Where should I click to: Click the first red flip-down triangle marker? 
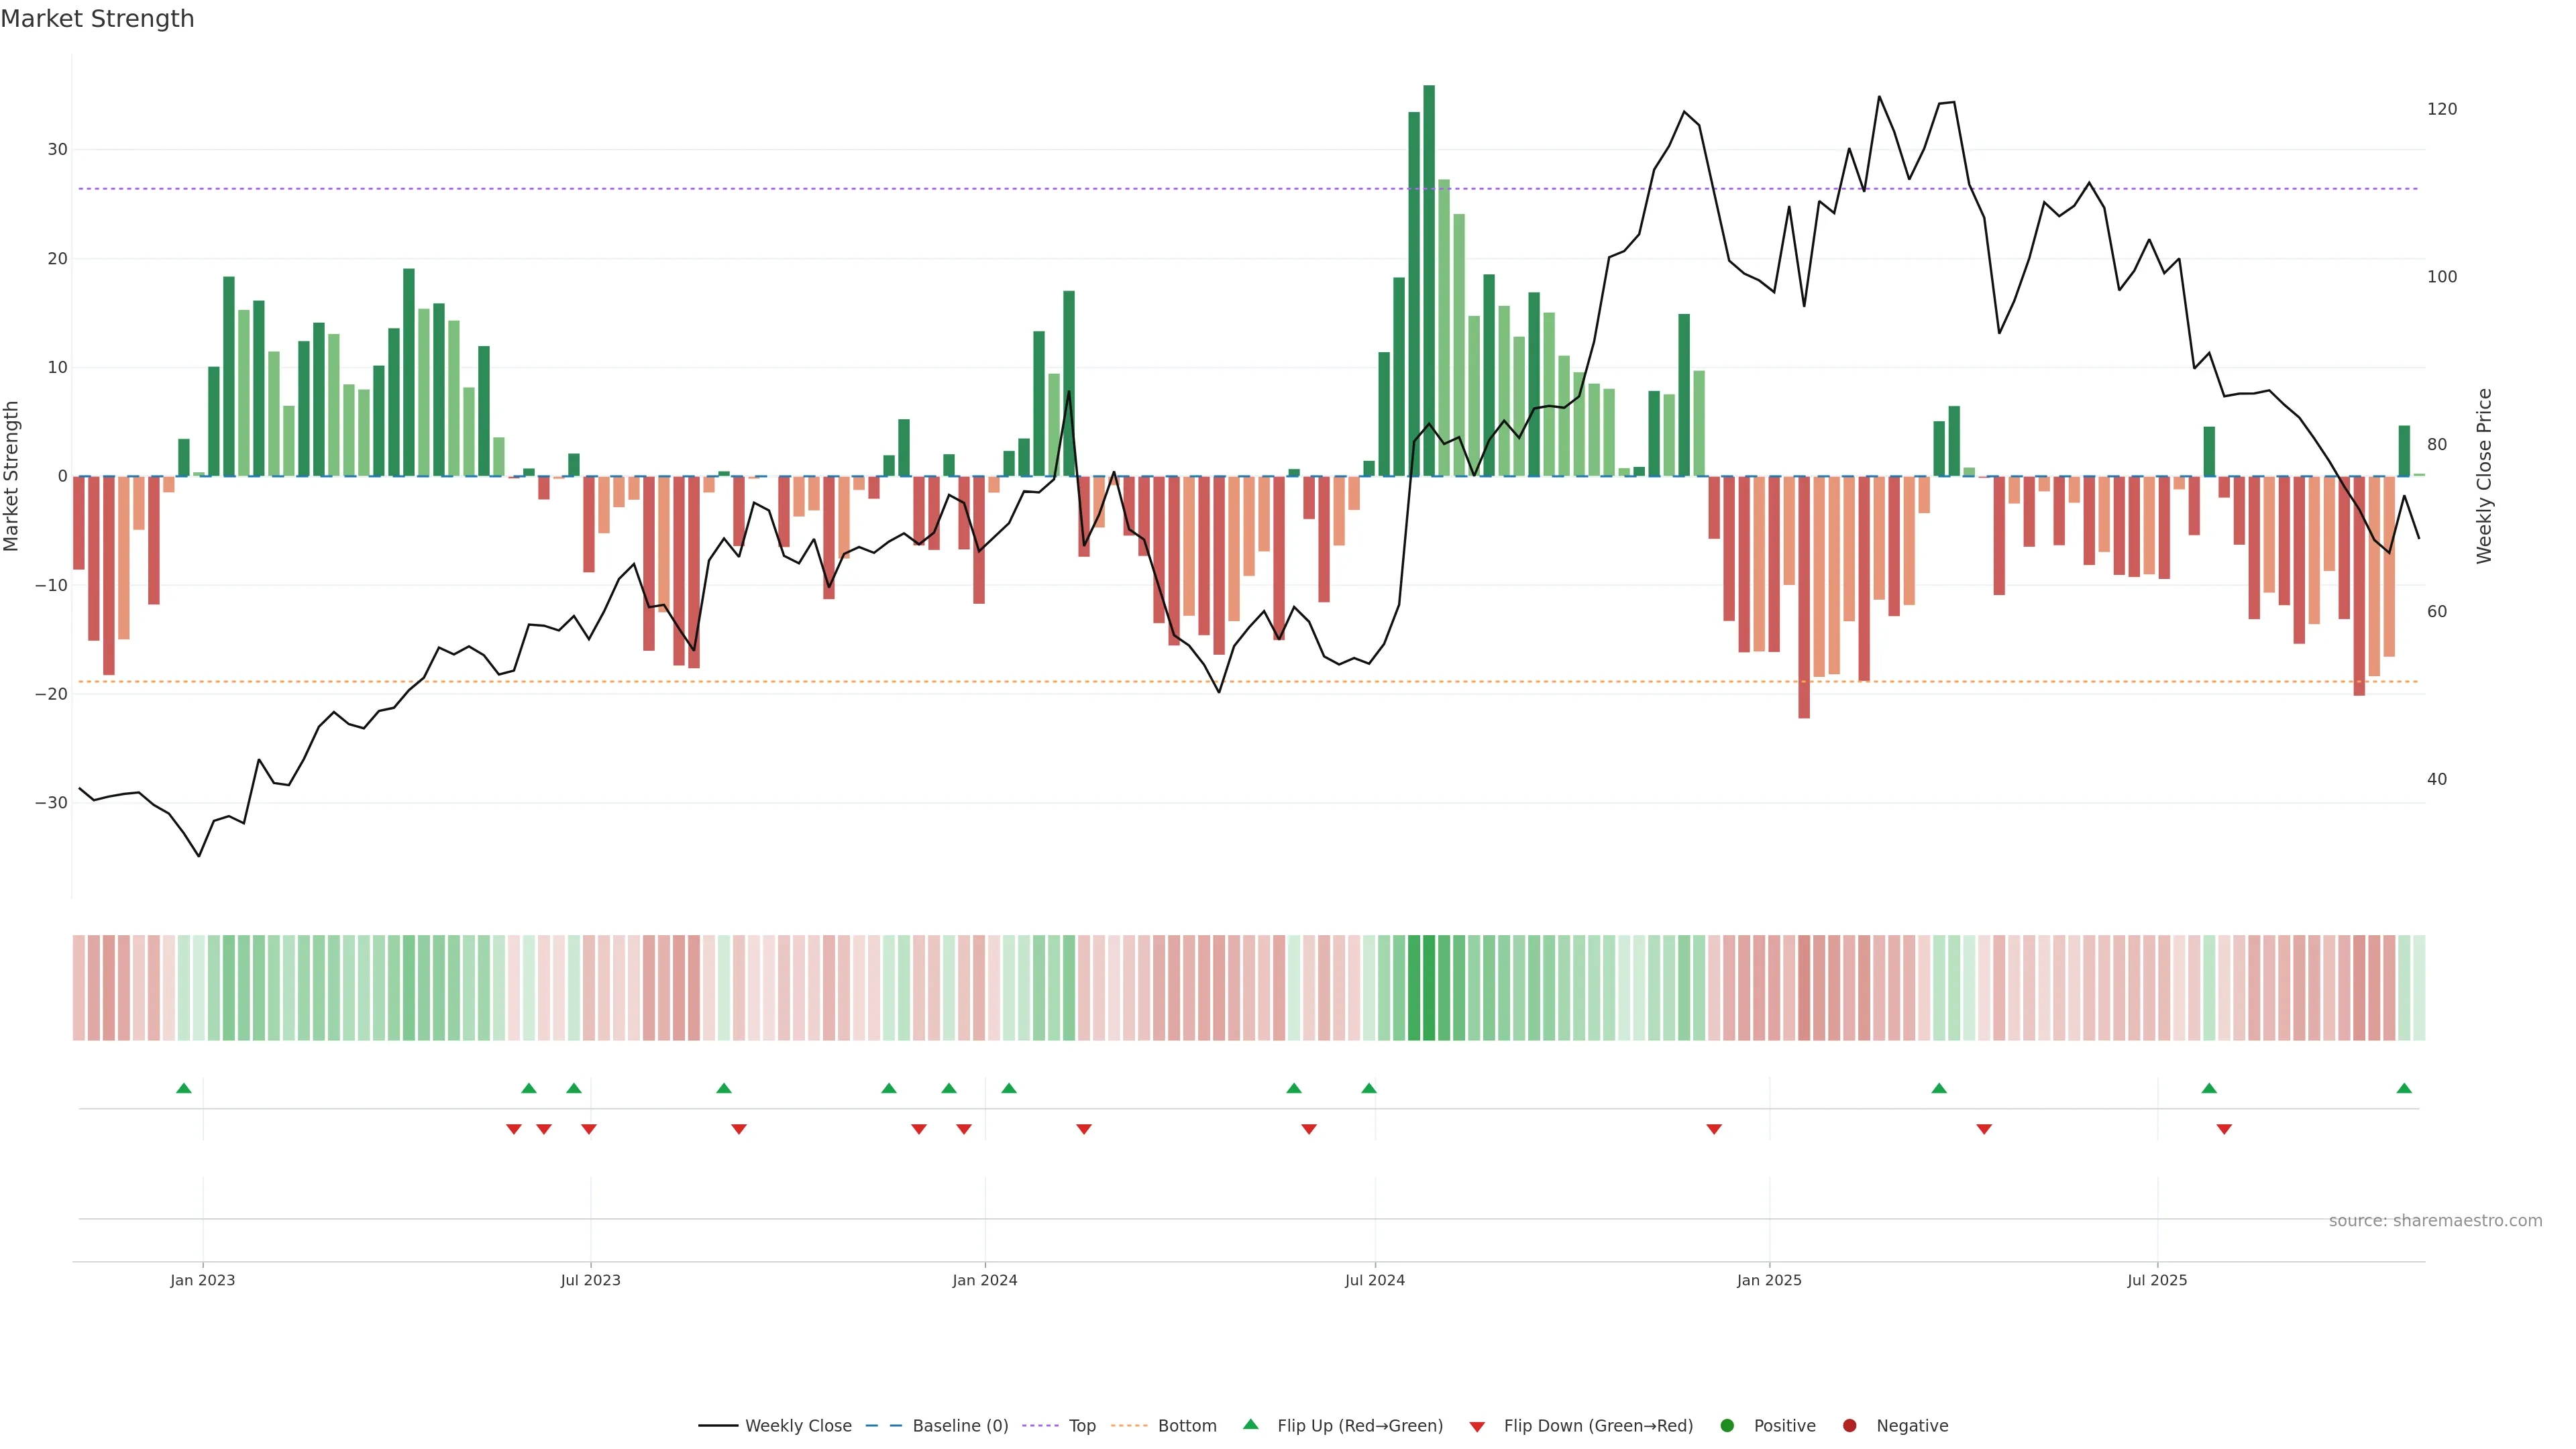point(514,1129)
